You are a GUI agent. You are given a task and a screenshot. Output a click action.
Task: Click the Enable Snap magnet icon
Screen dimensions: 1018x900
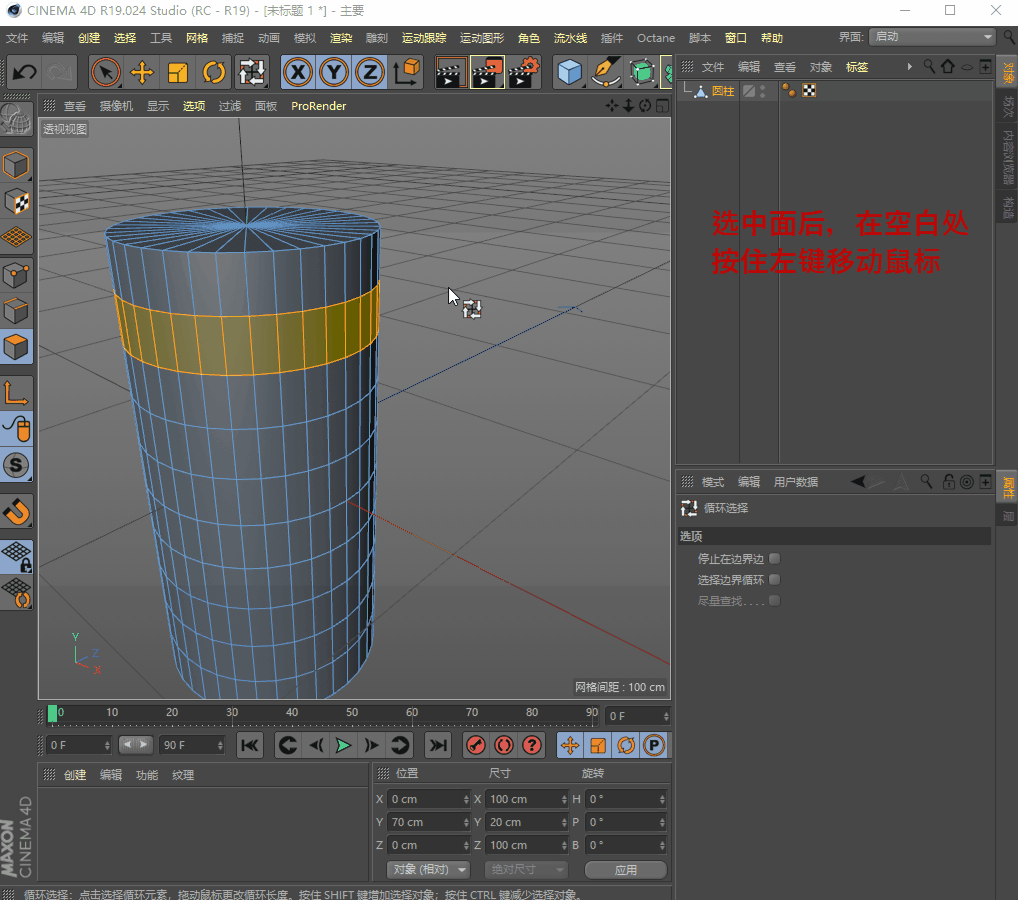coord(17,511)
